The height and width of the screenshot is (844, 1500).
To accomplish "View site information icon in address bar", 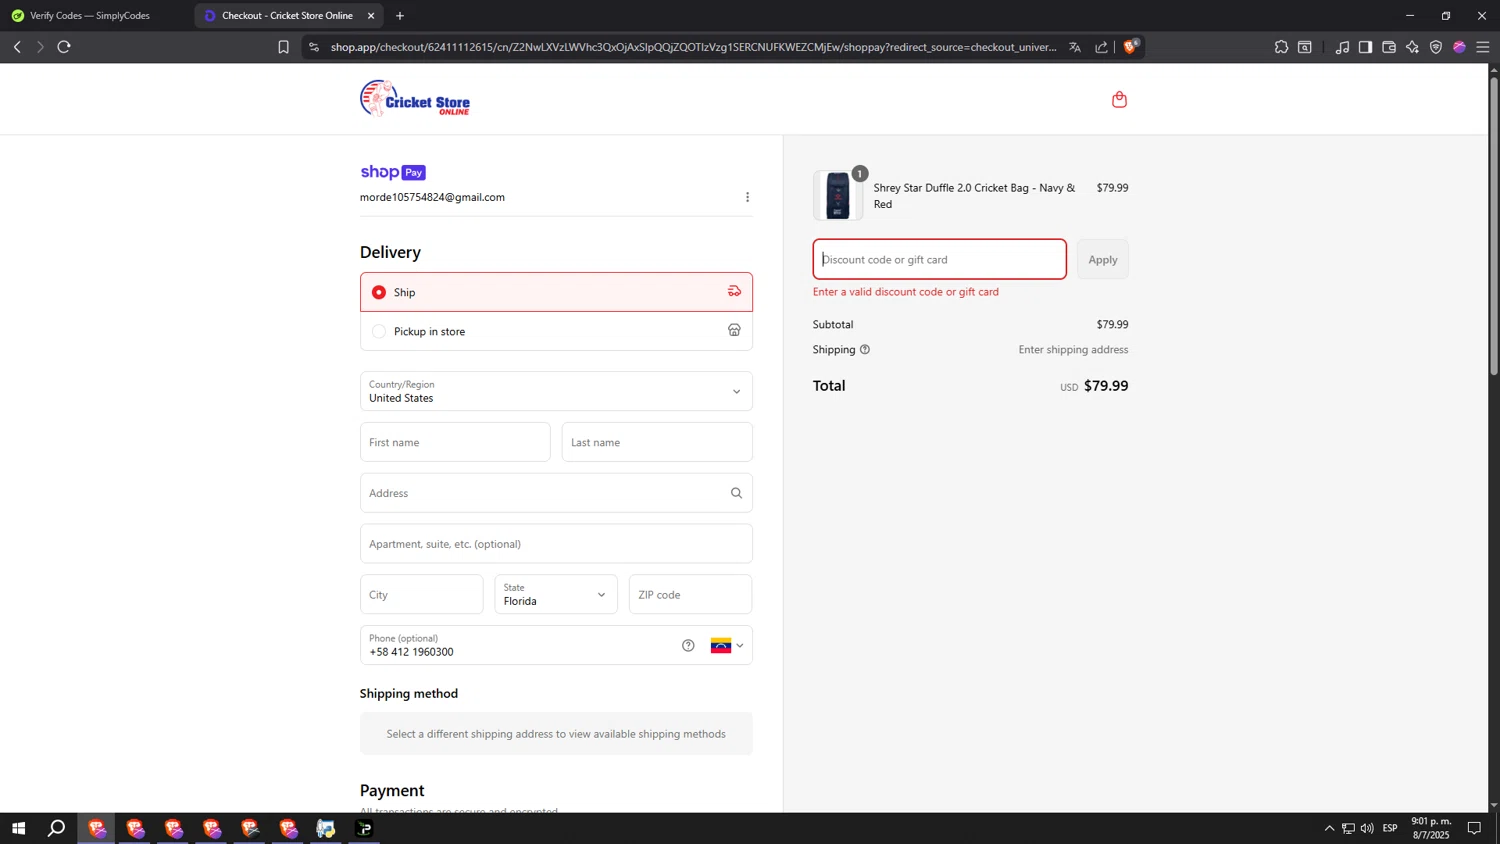I will (x=314, y=47).
